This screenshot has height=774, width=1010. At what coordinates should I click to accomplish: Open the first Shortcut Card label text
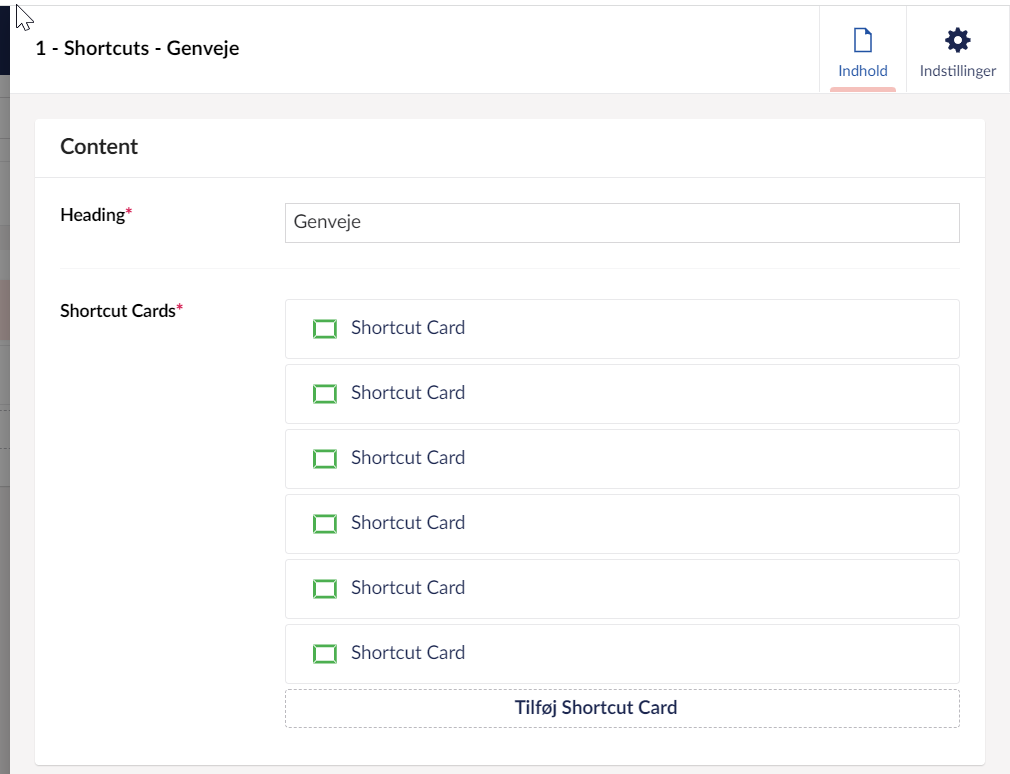pos(407,328)
